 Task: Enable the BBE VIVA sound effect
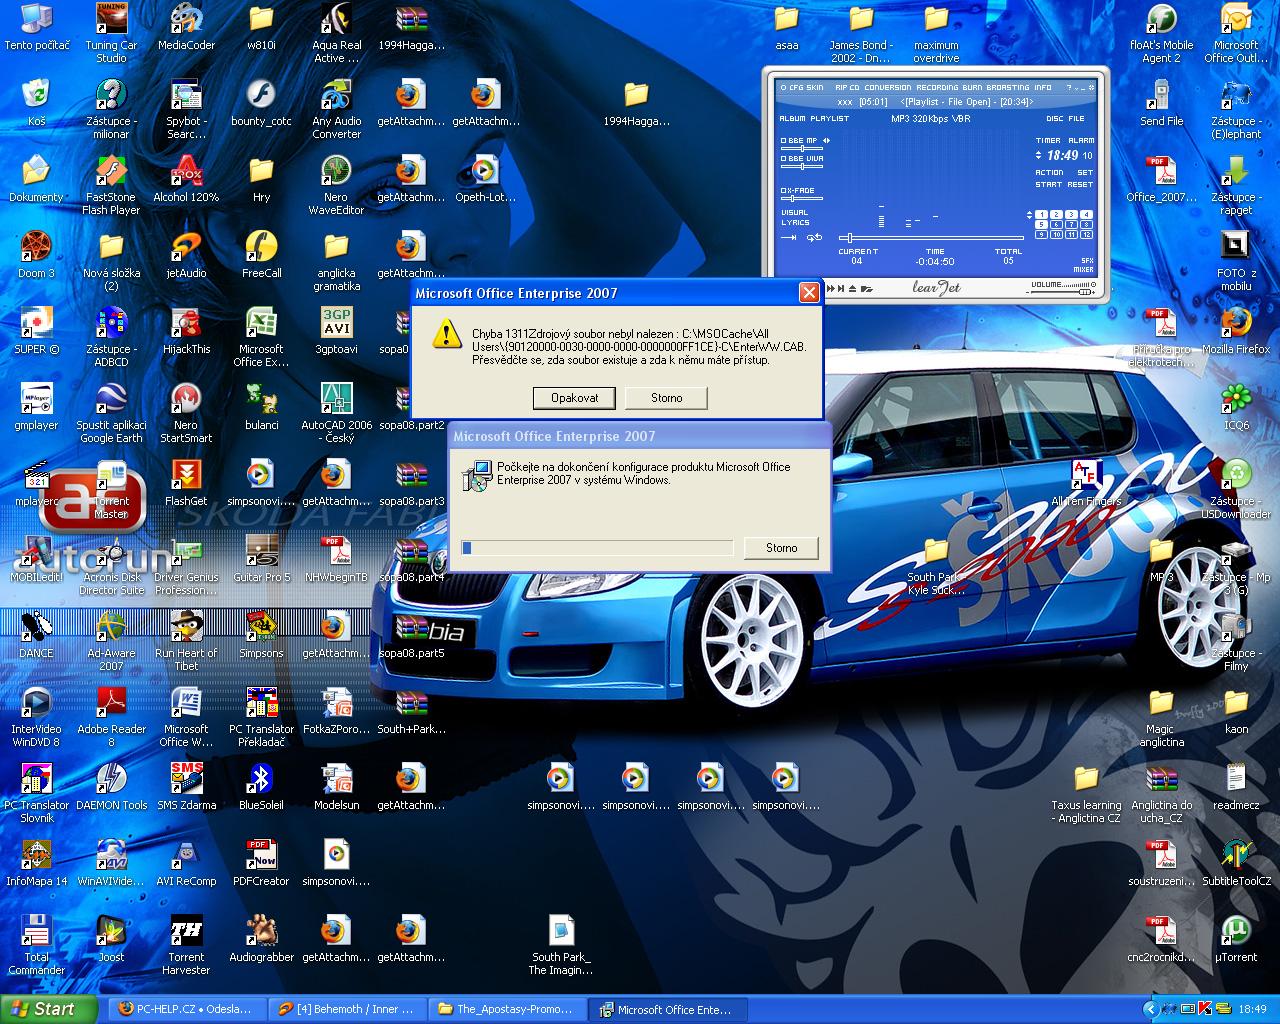point(784,159)
